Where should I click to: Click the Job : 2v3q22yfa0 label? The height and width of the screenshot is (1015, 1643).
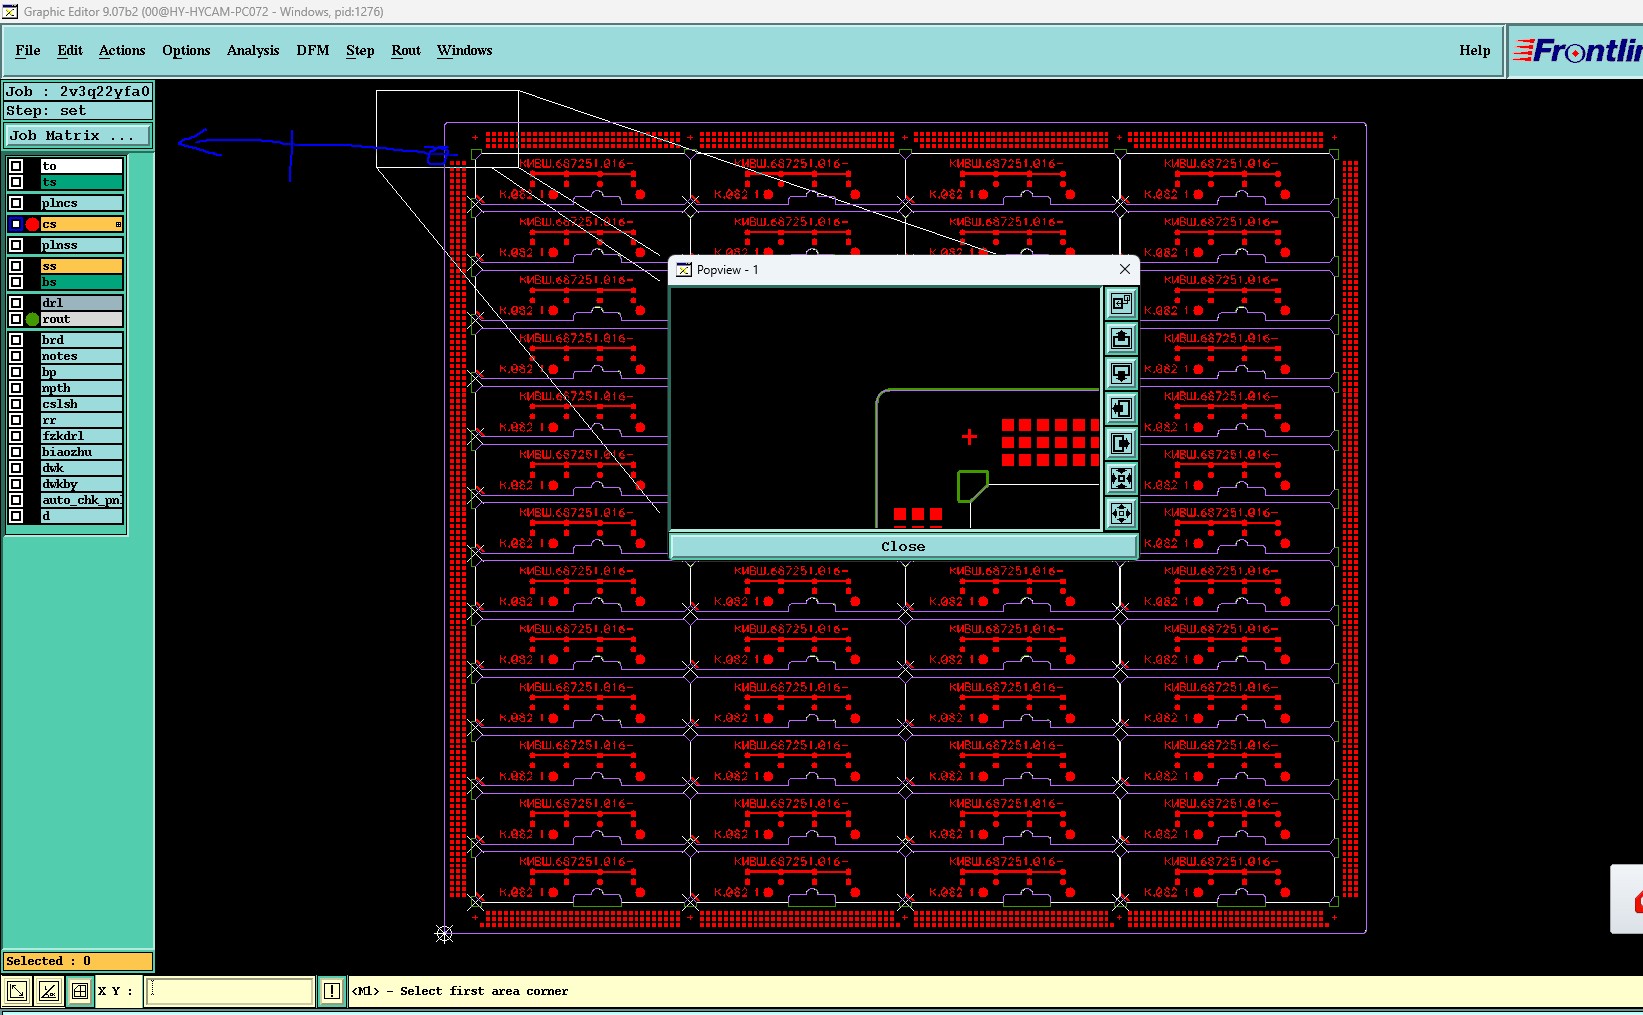coord(78,91)
